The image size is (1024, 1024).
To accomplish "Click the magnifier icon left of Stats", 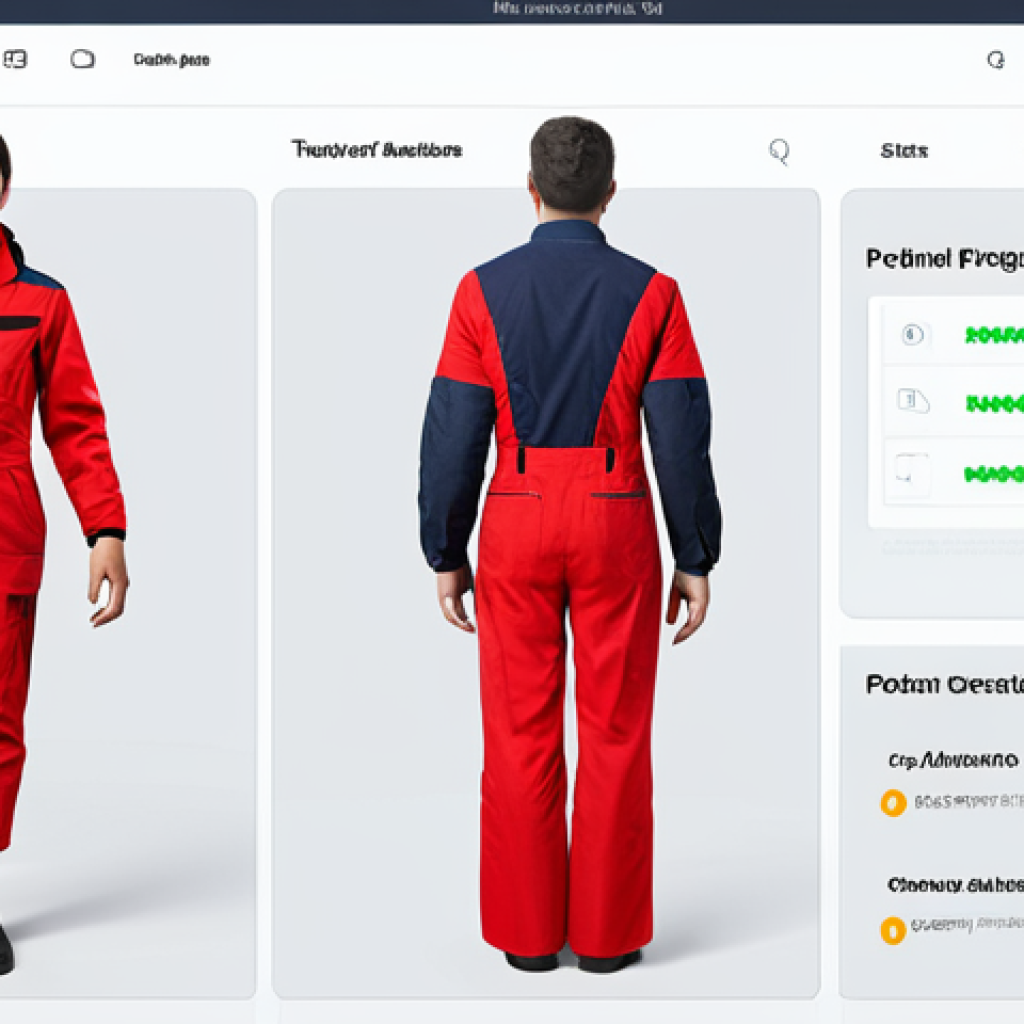I will 779,152.
